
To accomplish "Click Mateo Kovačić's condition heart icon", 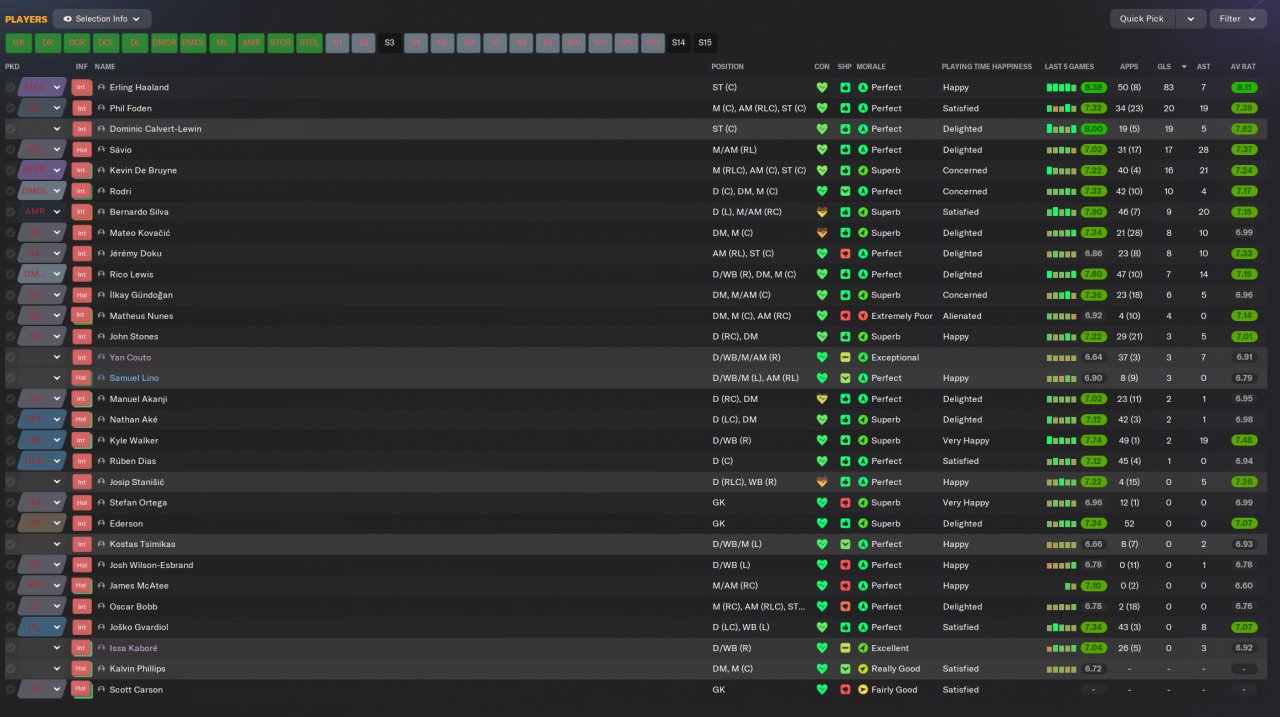I will (822, 233).
